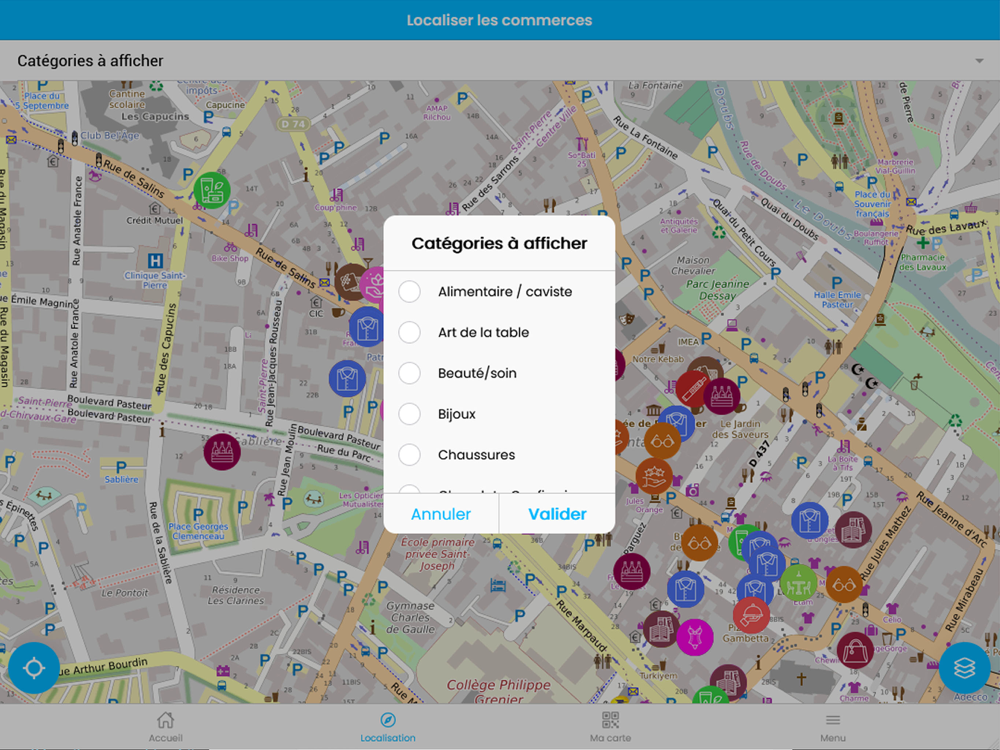1000x750 pixels.
Task: Switch to the Localisation tab
Action: 388,727
